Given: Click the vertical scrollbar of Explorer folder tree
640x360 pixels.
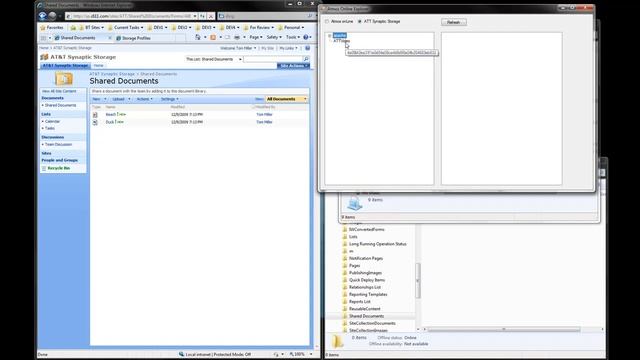Looking at the screenshot, I should [x=418, y=280].
